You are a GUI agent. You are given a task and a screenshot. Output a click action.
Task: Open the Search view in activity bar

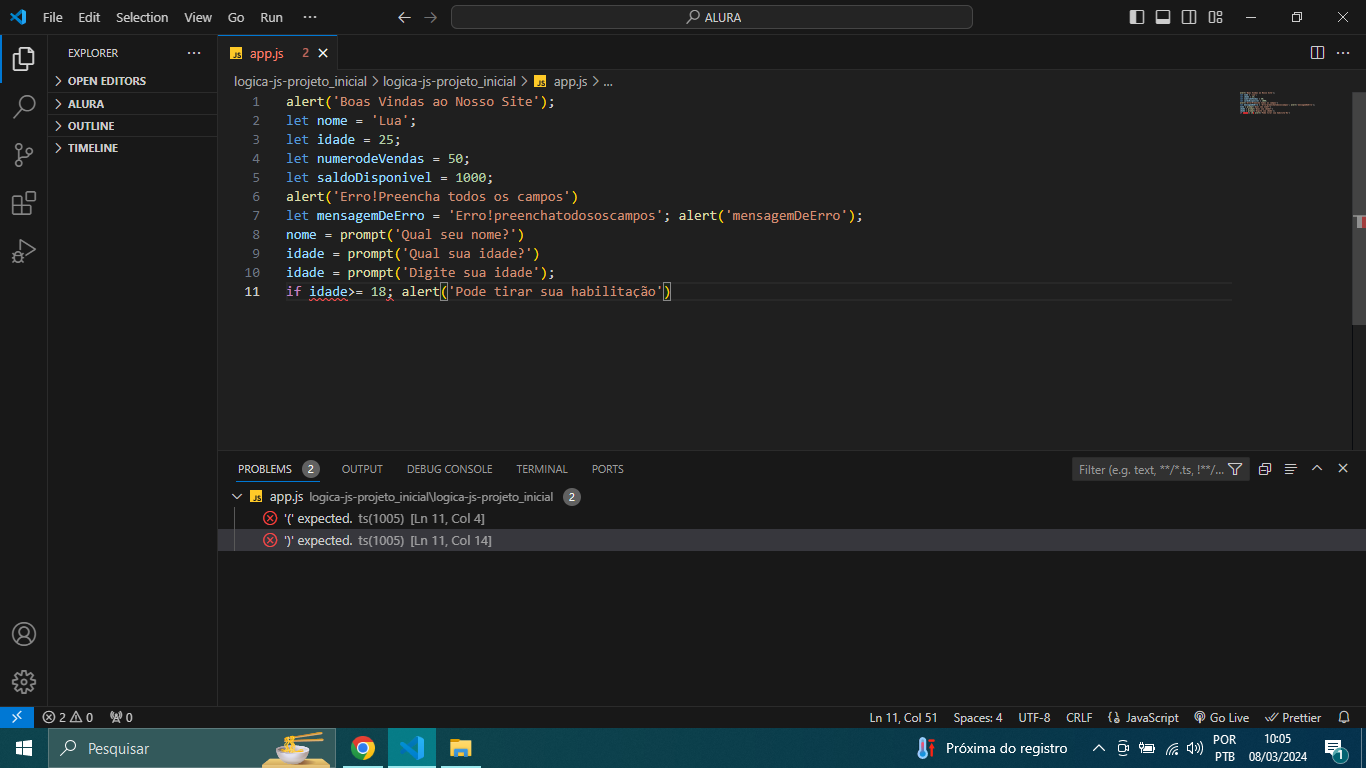[x=24, y=106]
